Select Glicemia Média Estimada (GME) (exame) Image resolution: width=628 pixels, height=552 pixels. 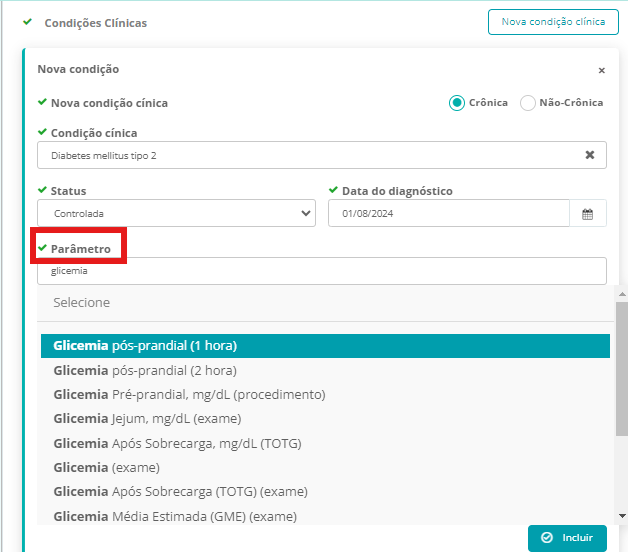click(325, 516)
